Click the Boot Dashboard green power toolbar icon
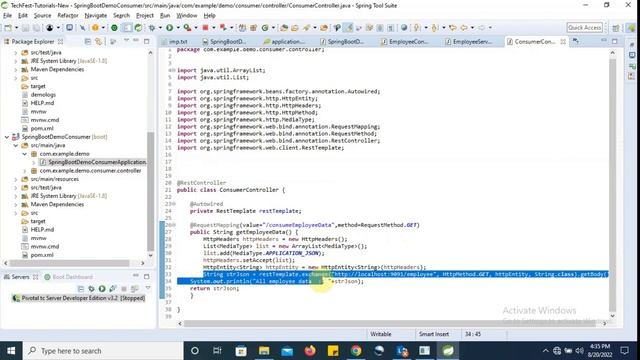The height and width of the screenshot is (360, 640). pyautogui.click(x=114, y=28)
